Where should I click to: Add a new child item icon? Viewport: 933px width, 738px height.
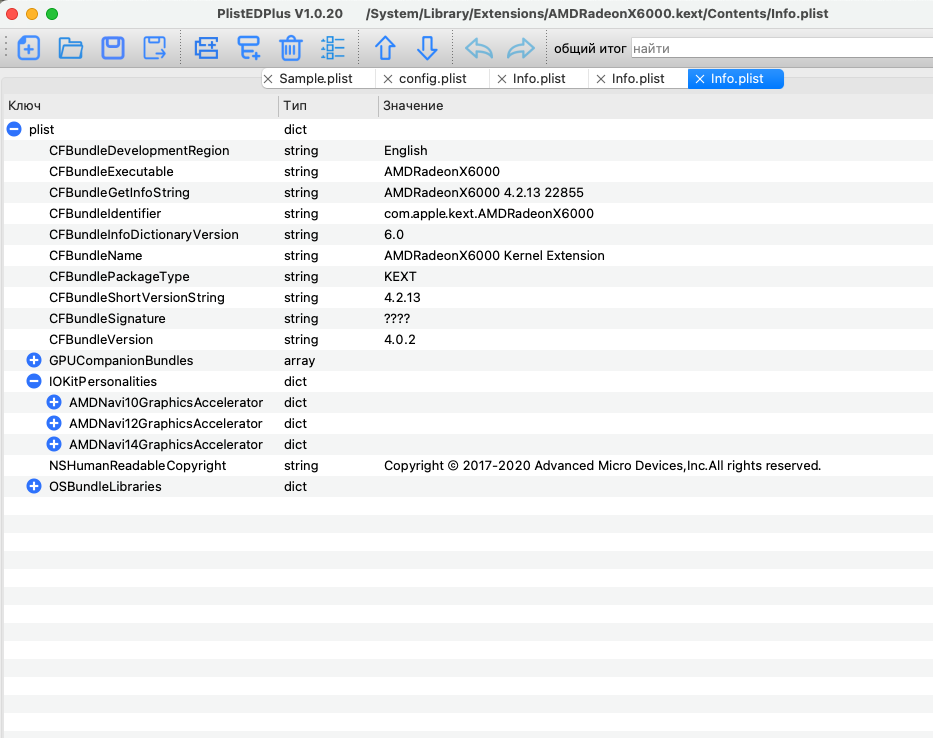tap(249, 48)
